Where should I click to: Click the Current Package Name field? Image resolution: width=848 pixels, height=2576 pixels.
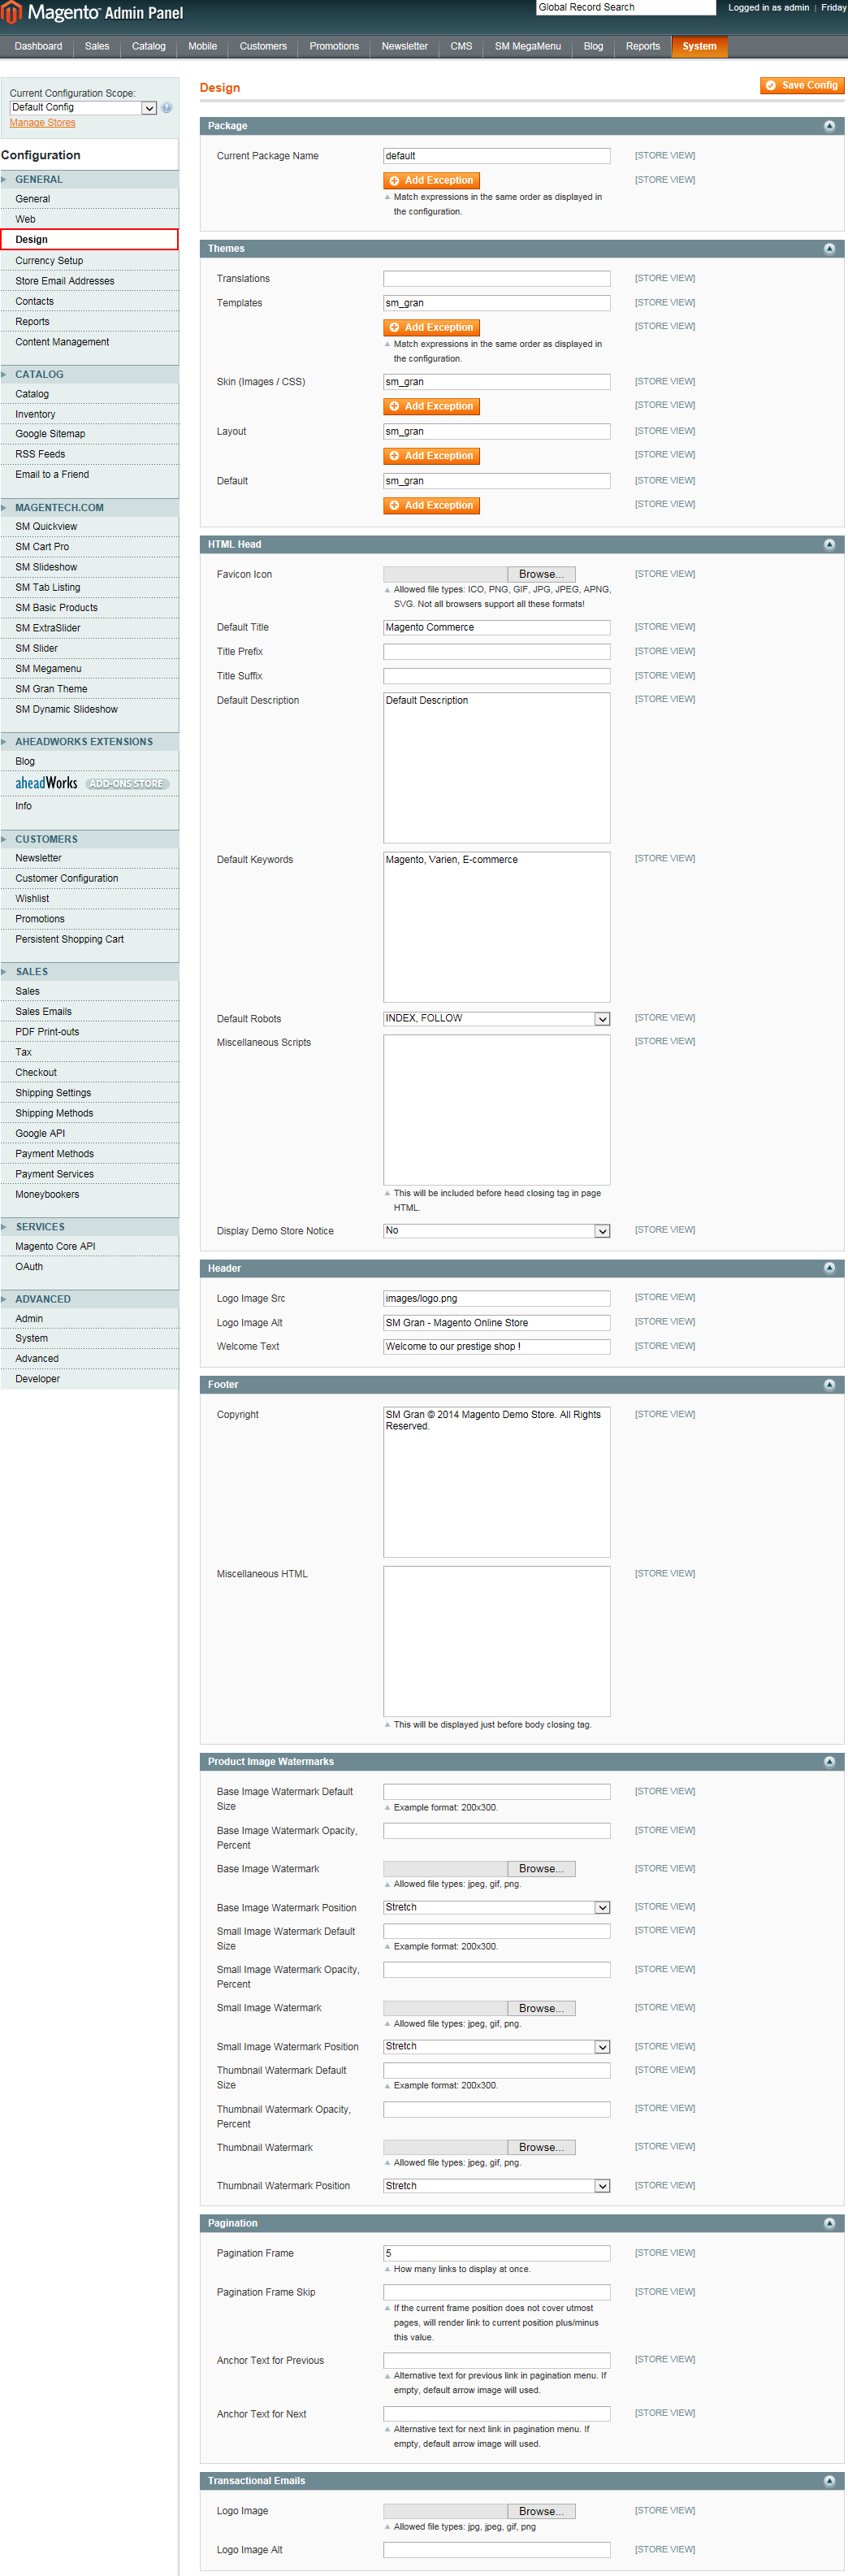click(x=497, y=156)
